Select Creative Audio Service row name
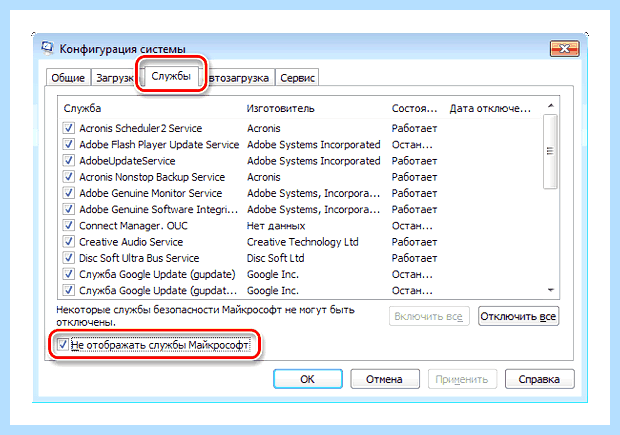The image size is (620, 435). [x=131, y=242]
